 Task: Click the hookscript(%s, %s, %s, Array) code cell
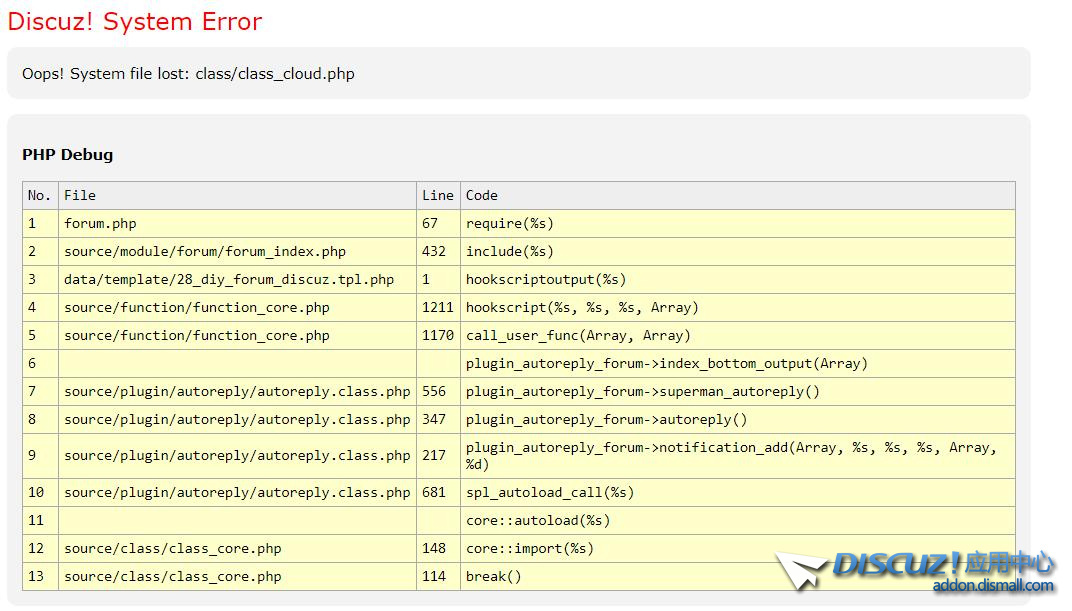pos(582,308)
